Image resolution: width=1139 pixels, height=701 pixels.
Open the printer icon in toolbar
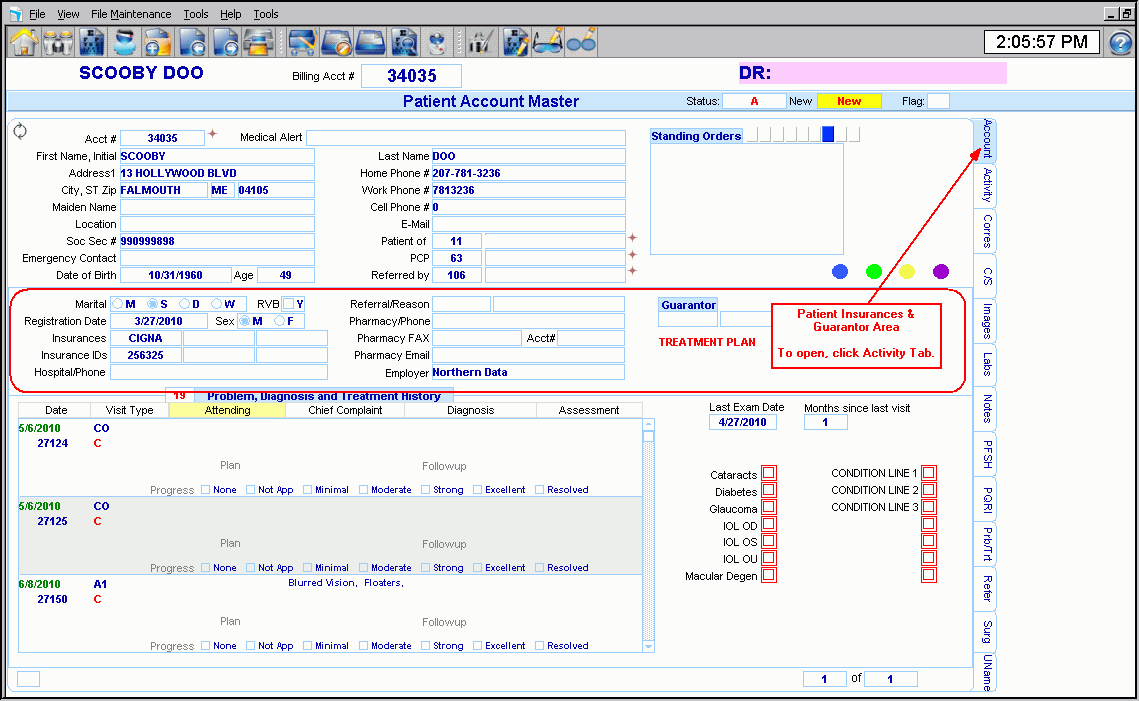click(260, 42)
